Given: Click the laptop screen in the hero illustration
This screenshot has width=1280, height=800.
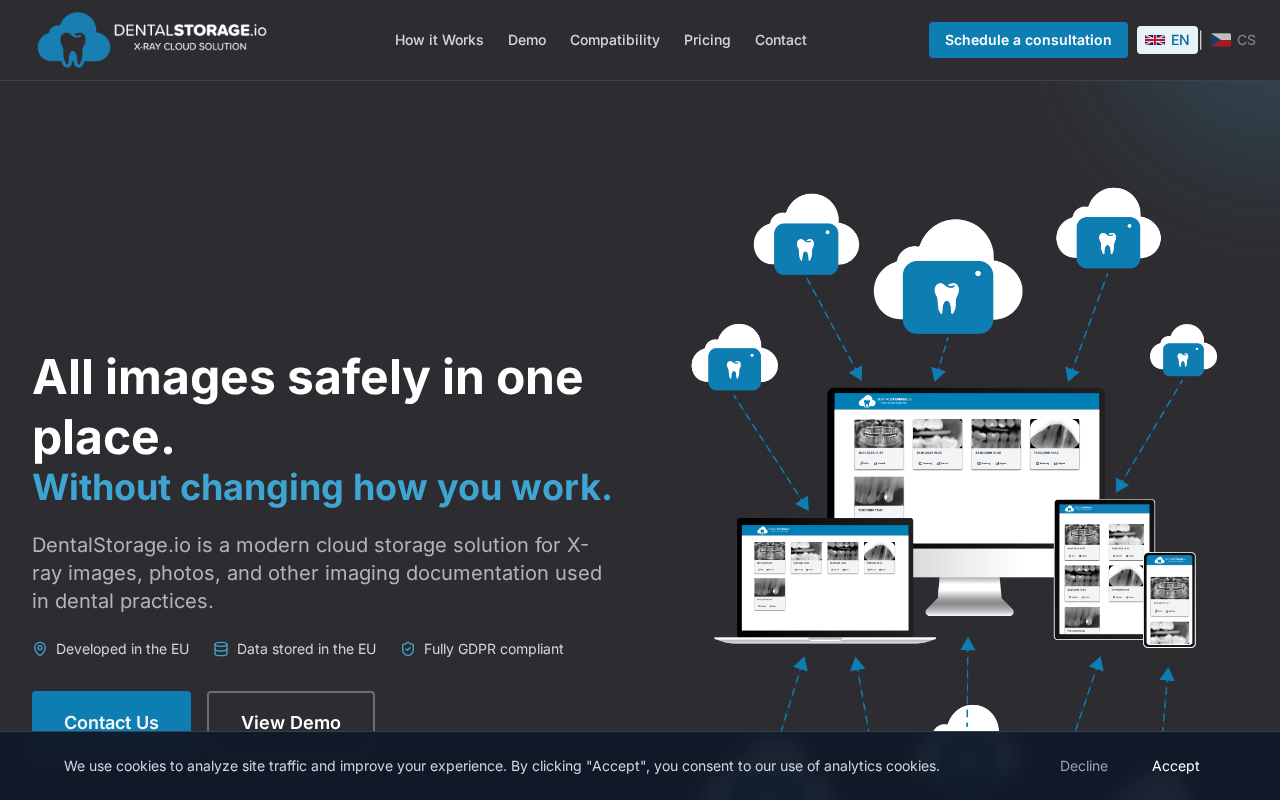Looking at the screenshot, I should pos(825,580).
